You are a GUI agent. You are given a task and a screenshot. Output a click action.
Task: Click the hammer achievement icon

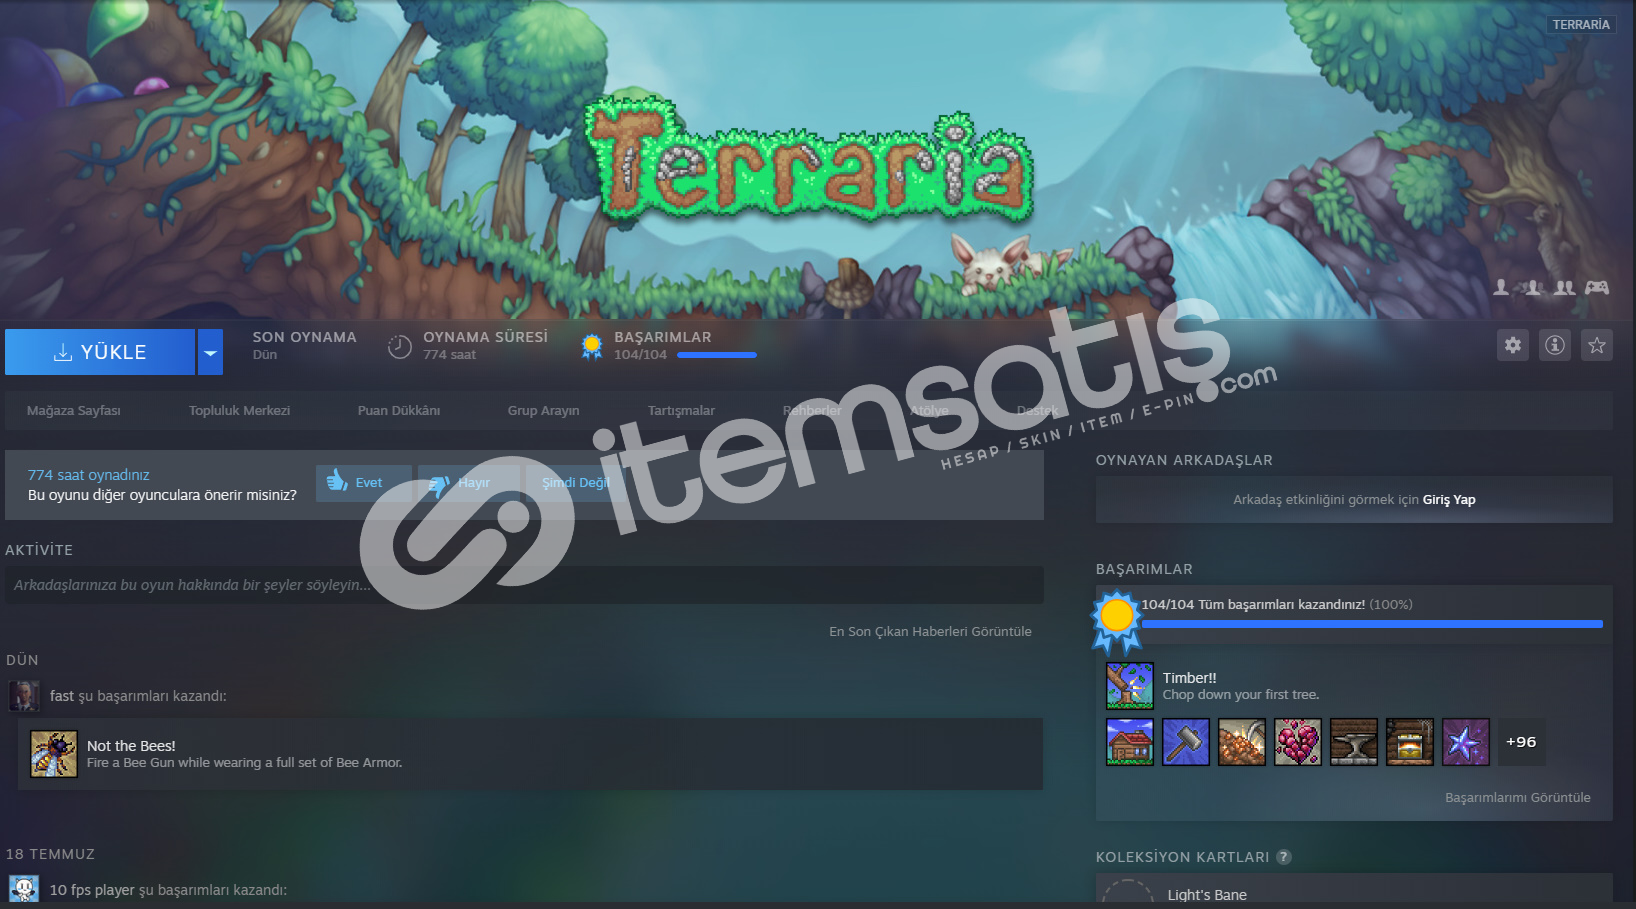point(1186,742)
